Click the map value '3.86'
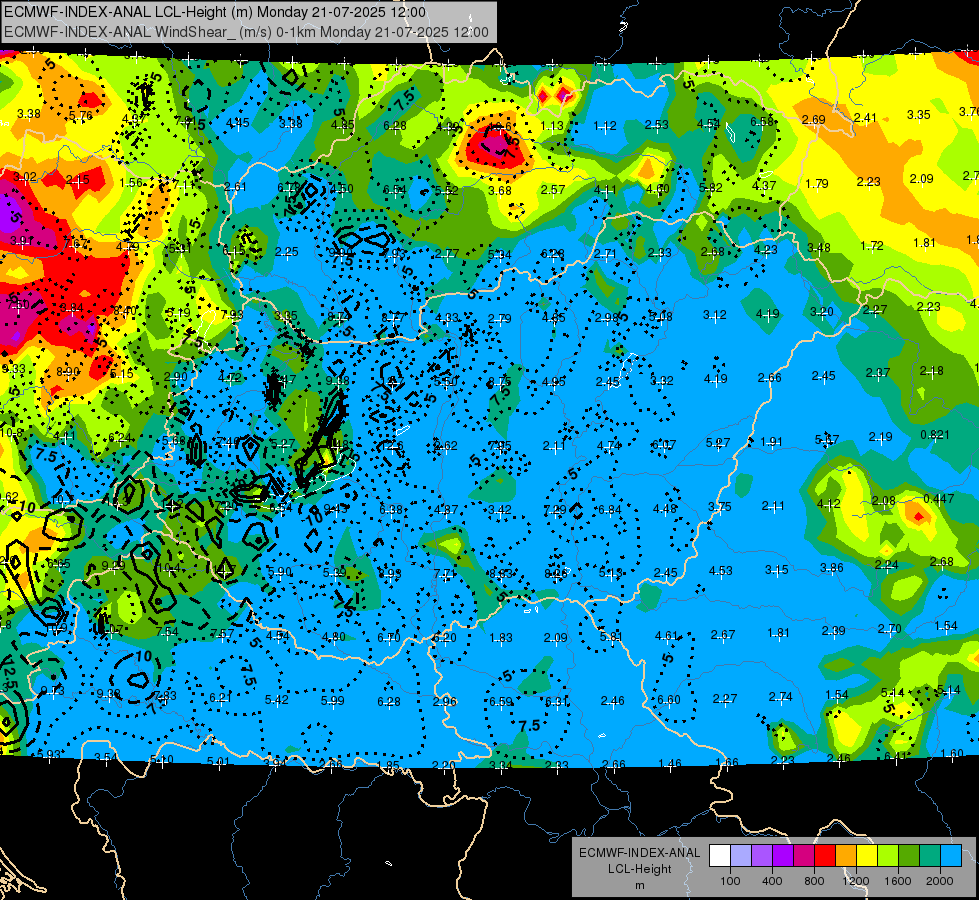Image resolution: width=979 pixels, height=900 pixels. pos(832,568)
